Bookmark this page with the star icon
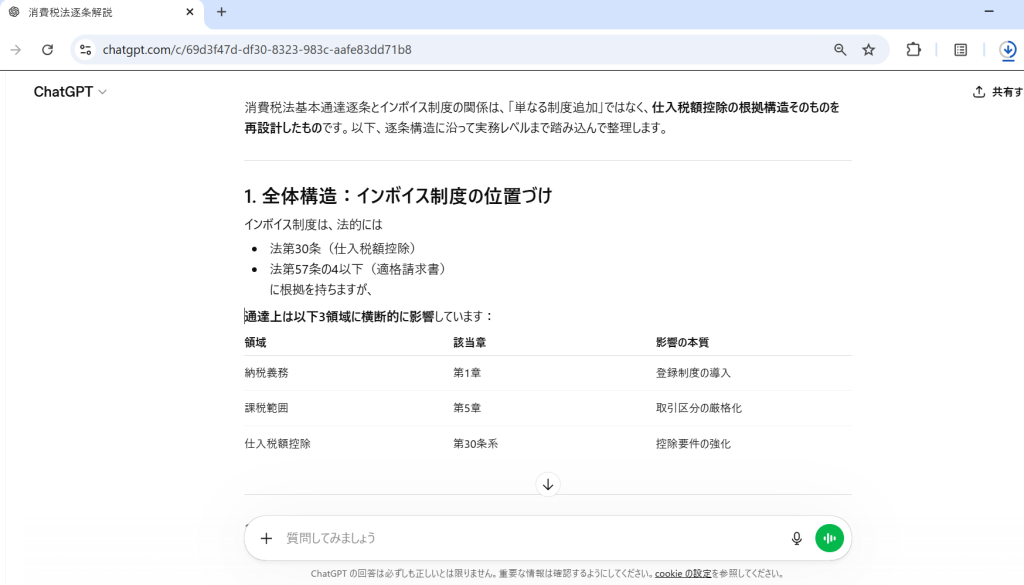Image resolution: width=1024 pixels, height=585 pixels. click(869, 50)
